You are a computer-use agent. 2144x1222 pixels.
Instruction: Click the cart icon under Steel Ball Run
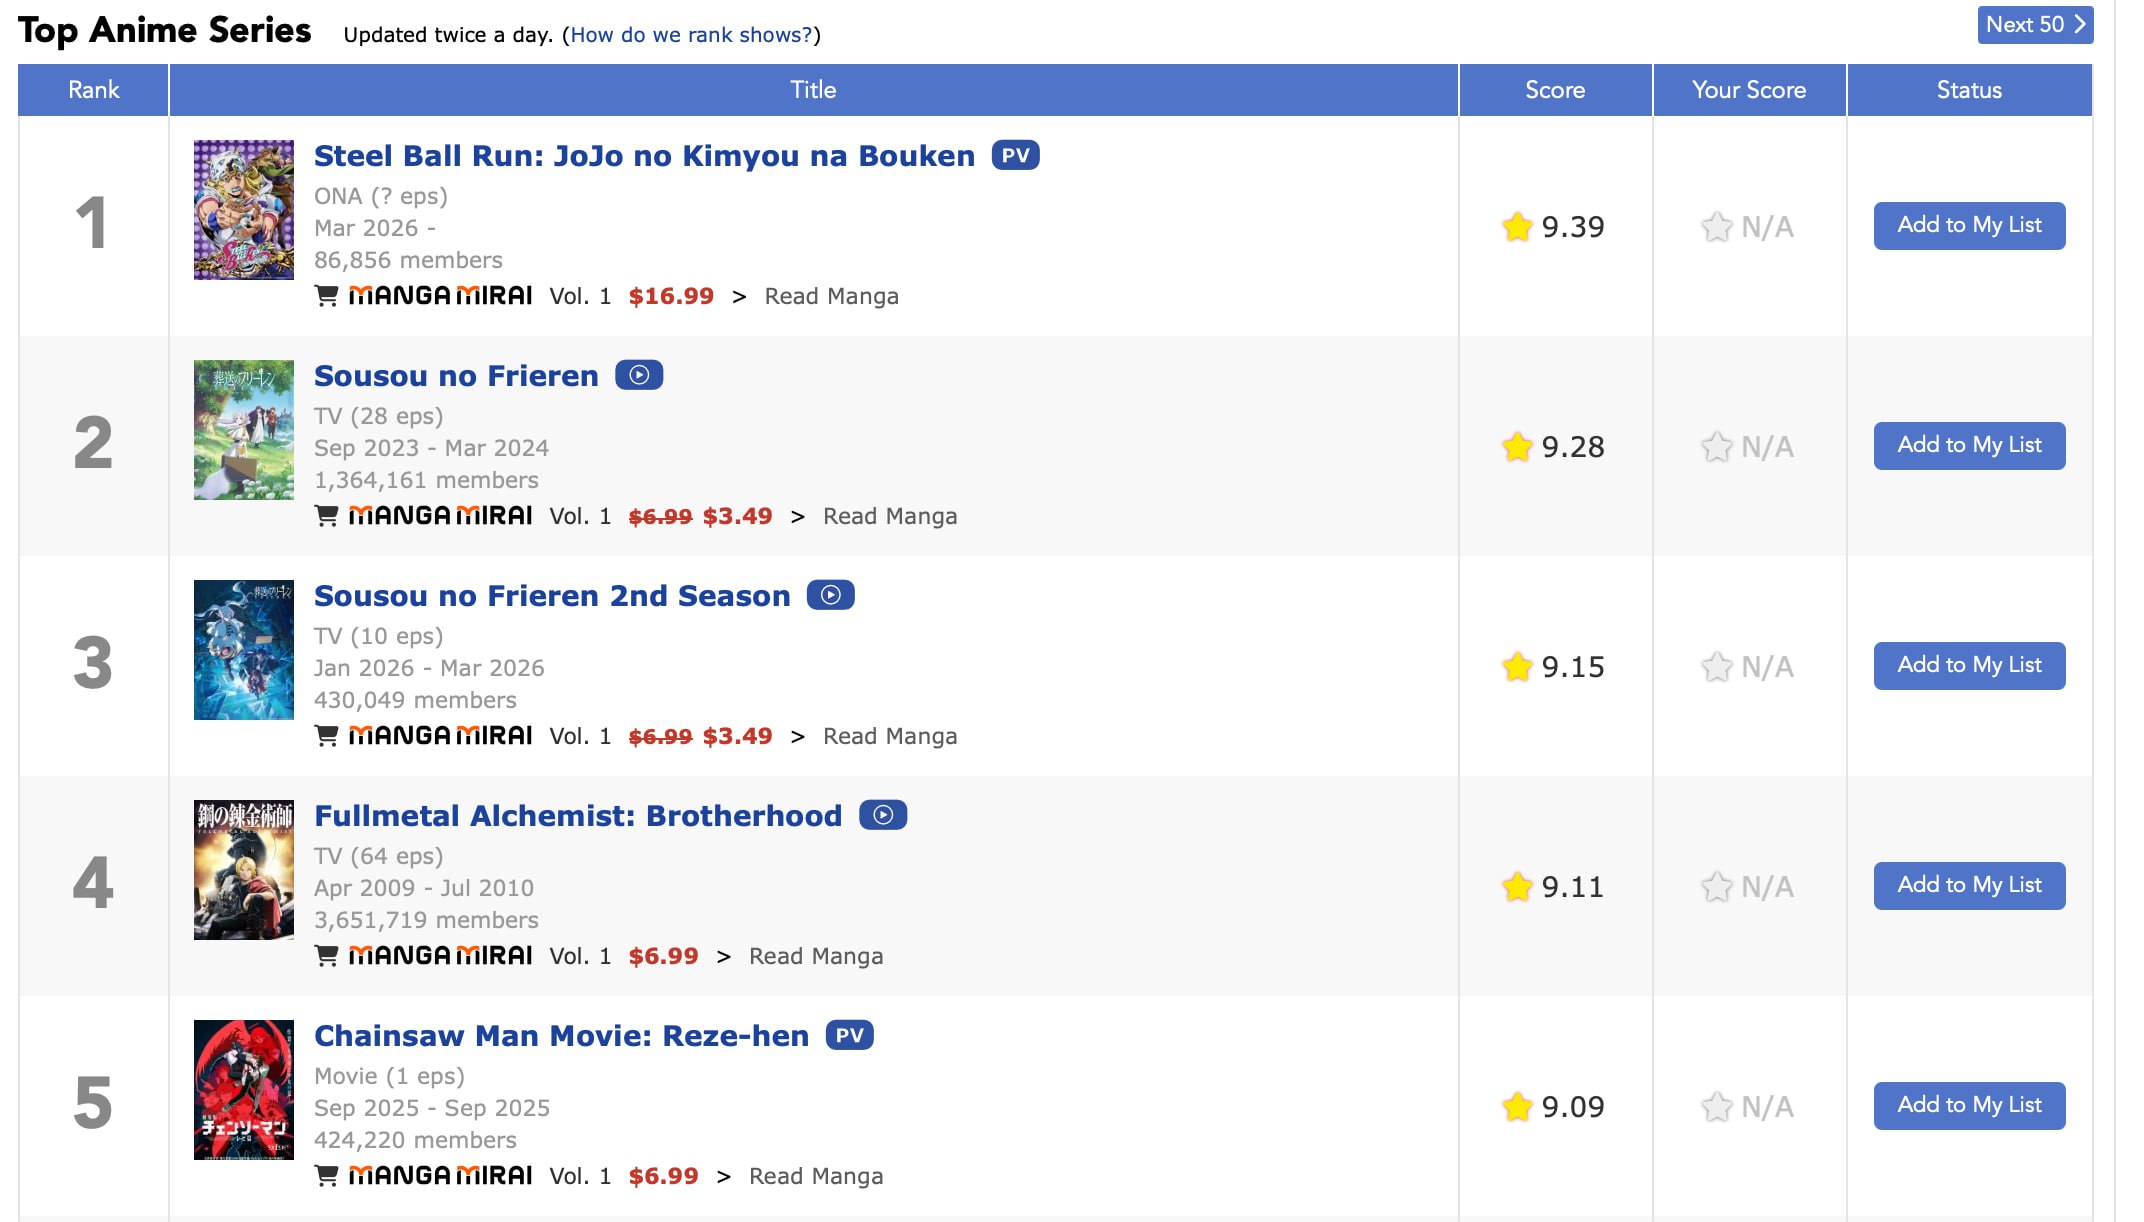tap(326, 296)
